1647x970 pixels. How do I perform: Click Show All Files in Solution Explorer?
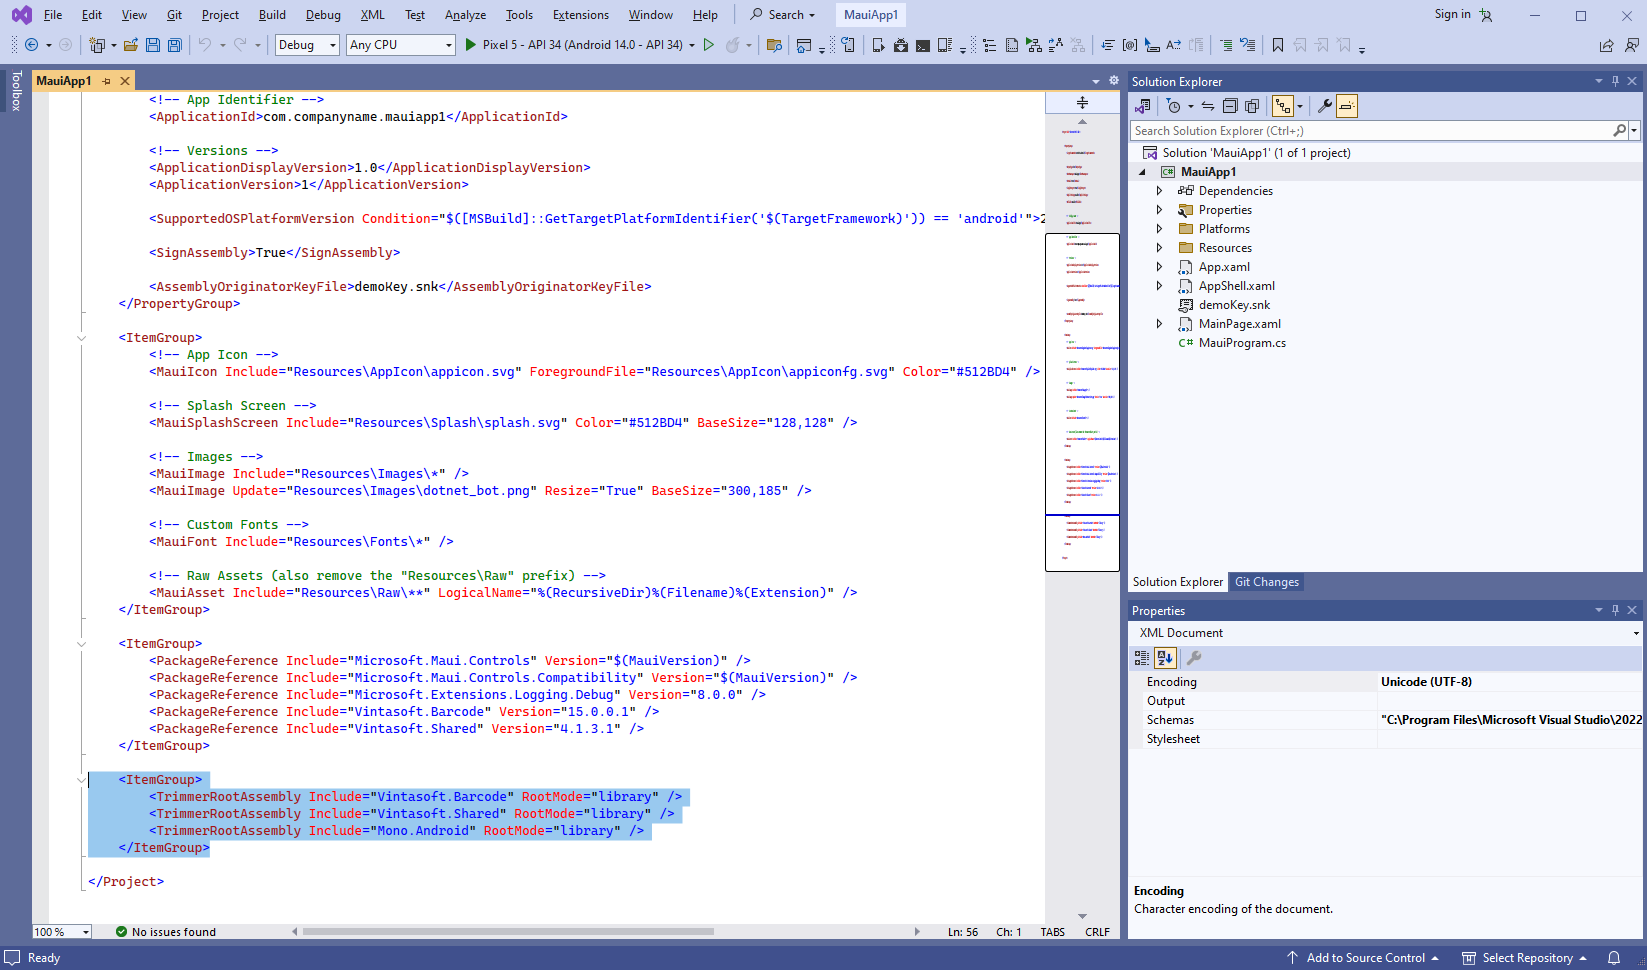pos(1252,106)
